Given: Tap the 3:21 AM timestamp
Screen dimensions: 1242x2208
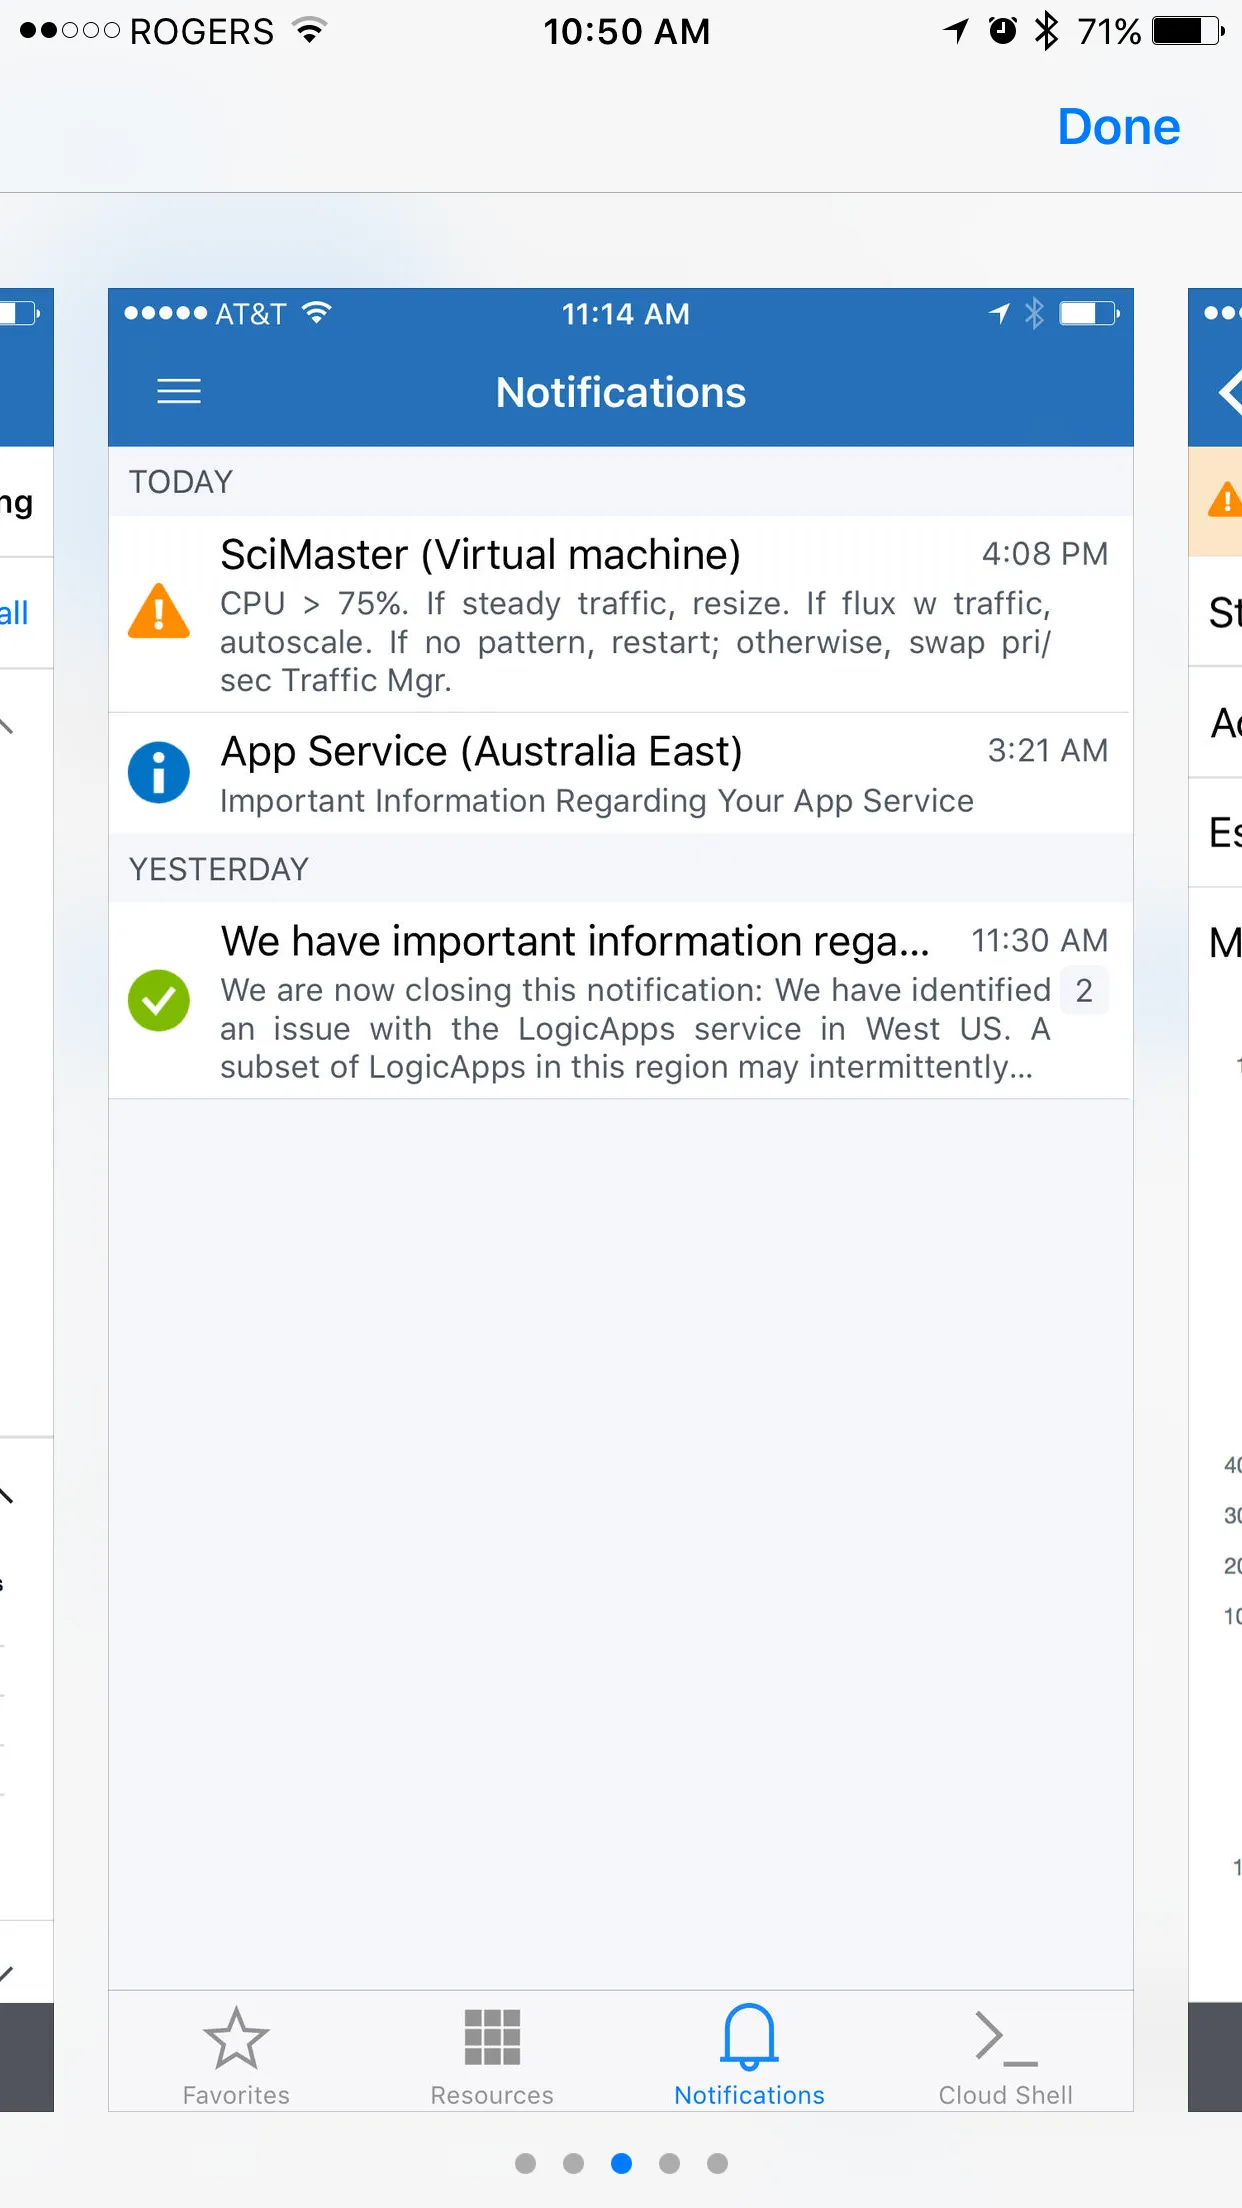Looking at the screenshot, I should [x=1048, y=751].
